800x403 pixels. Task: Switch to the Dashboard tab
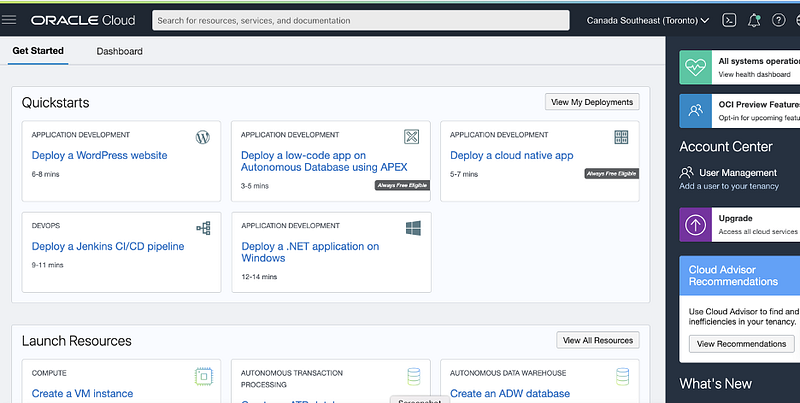pyautogui.click(x=119, y=51)
